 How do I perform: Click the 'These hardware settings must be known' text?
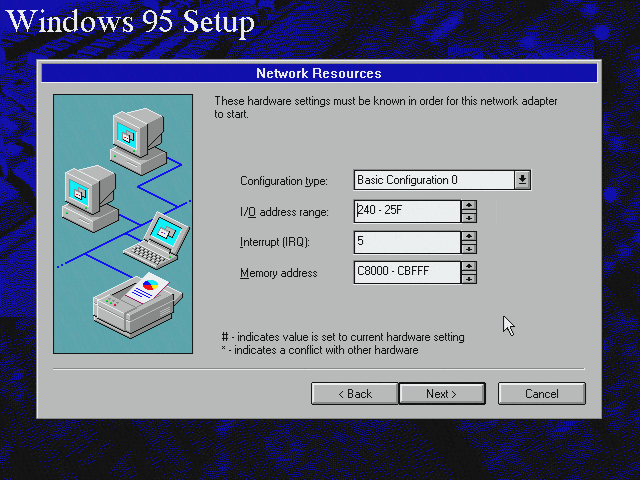[x=386, y=107]
